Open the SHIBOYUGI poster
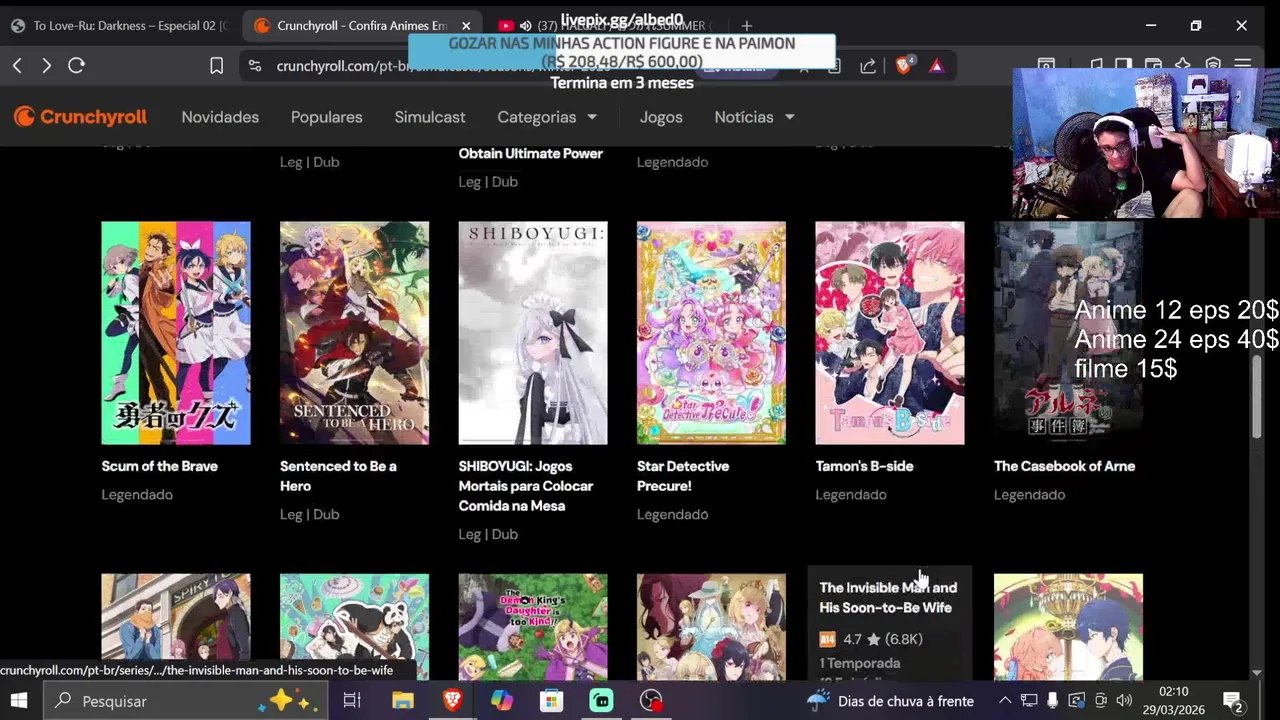Screen dimensions: 1280x720 point(533,333)
